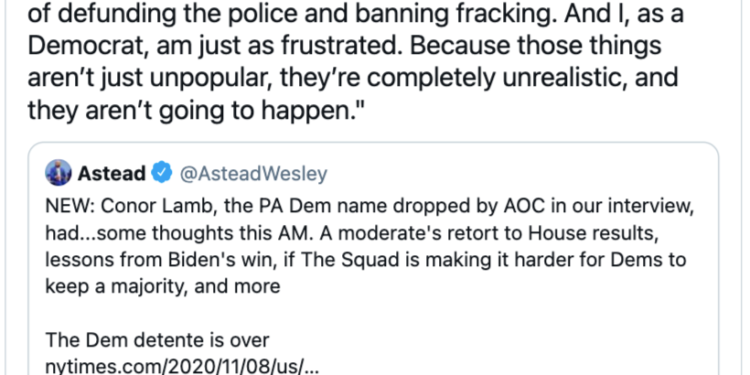Image resolution: width=750 pixels, height=375 pixels.
Task: Visit the @AsteadWesley handle
Action: 253,174
